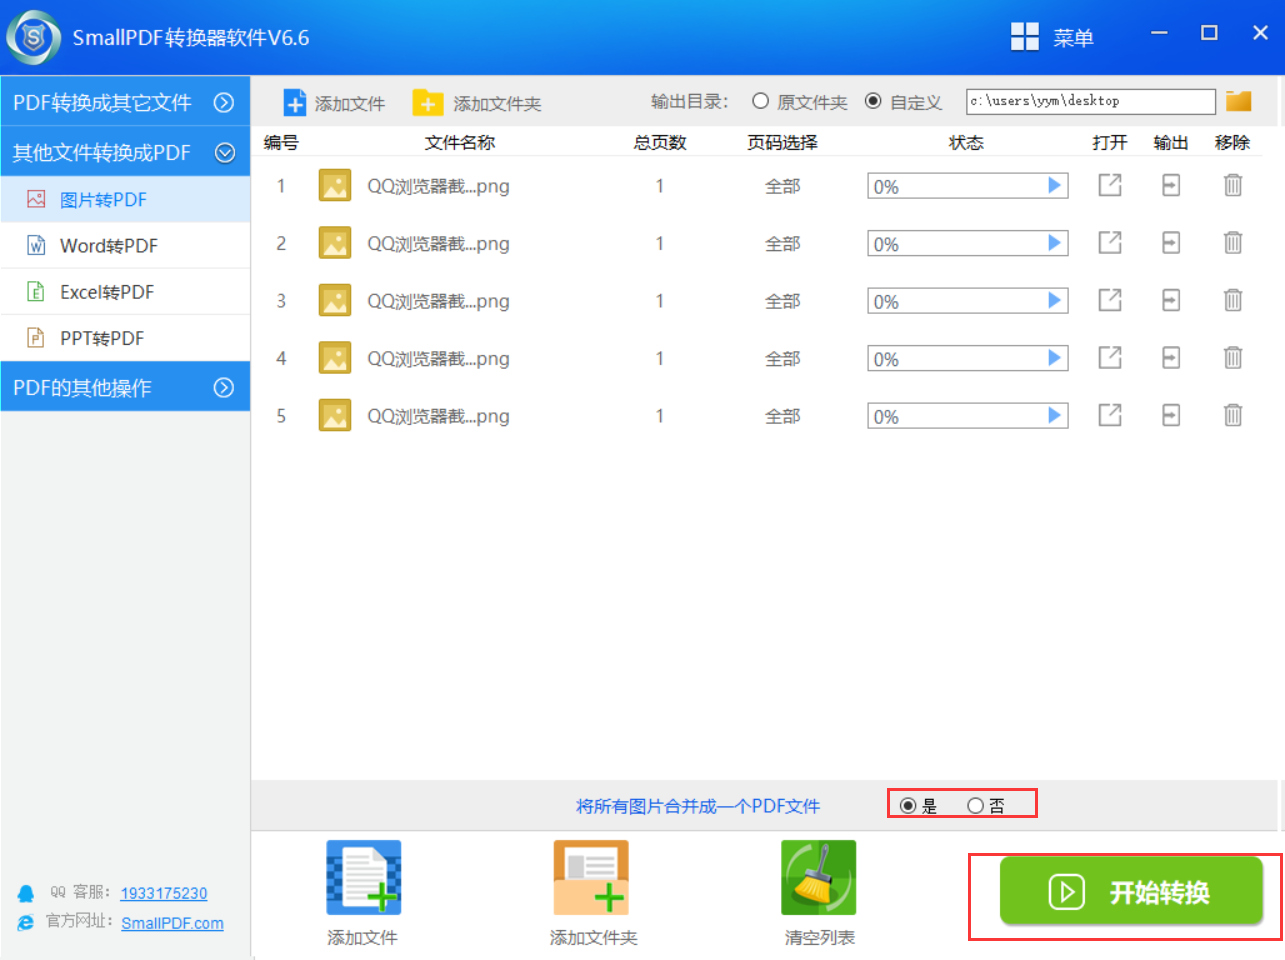Viewport: 1285px width, 960px height.
Task: Remove file 4 with the trash icon
Action: point(1233,358)
